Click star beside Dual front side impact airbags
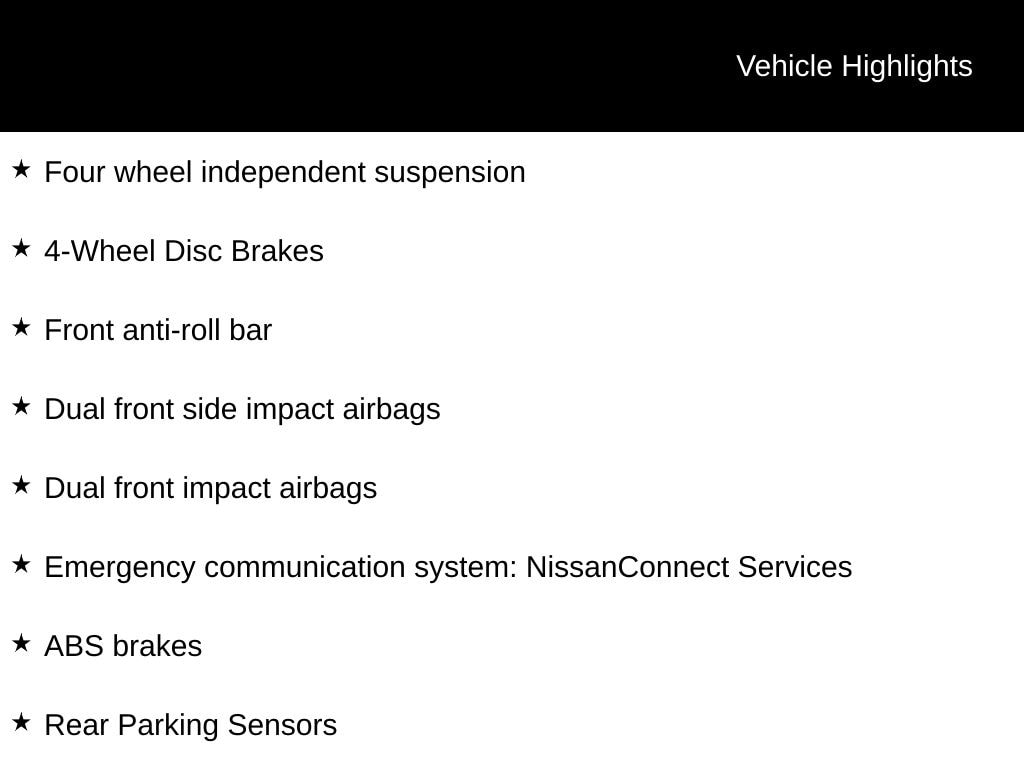Viewport: 1024px width, 768px height. (22, 407)
